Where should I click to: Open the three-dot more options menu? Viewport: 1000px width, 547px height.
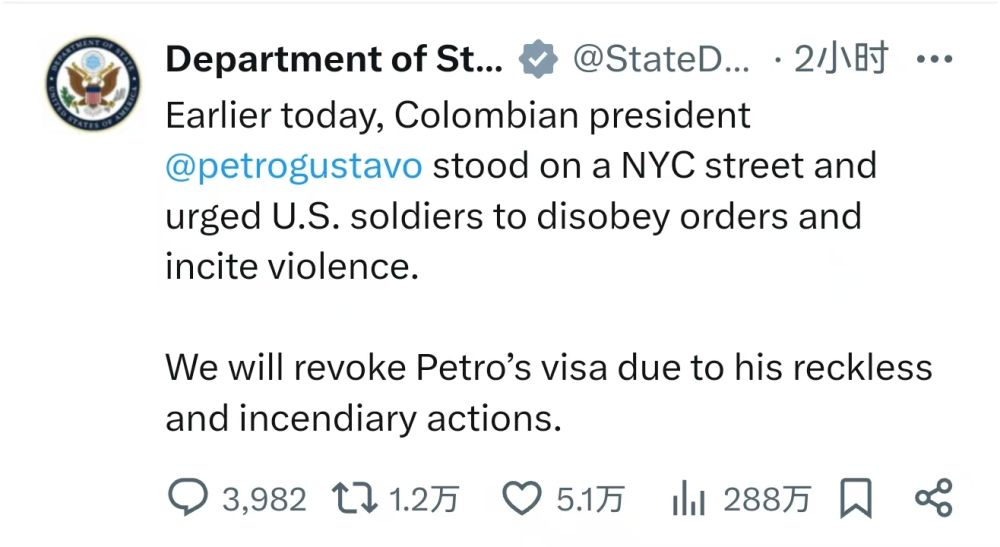click(935, 60)
